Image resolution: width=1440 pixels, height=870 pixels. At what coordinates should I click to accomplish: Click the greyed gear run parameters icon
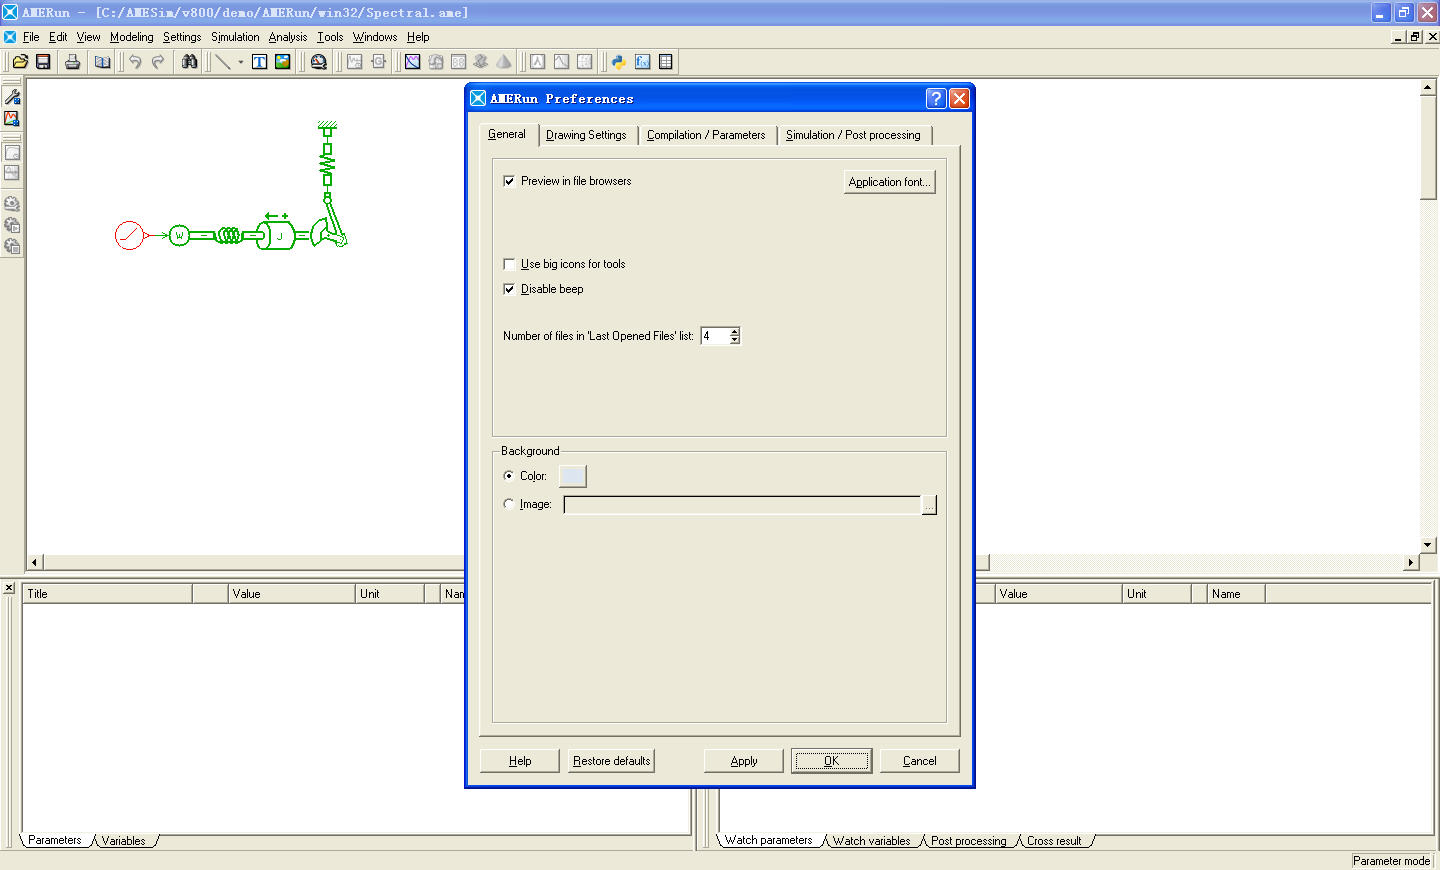point(12,203)
